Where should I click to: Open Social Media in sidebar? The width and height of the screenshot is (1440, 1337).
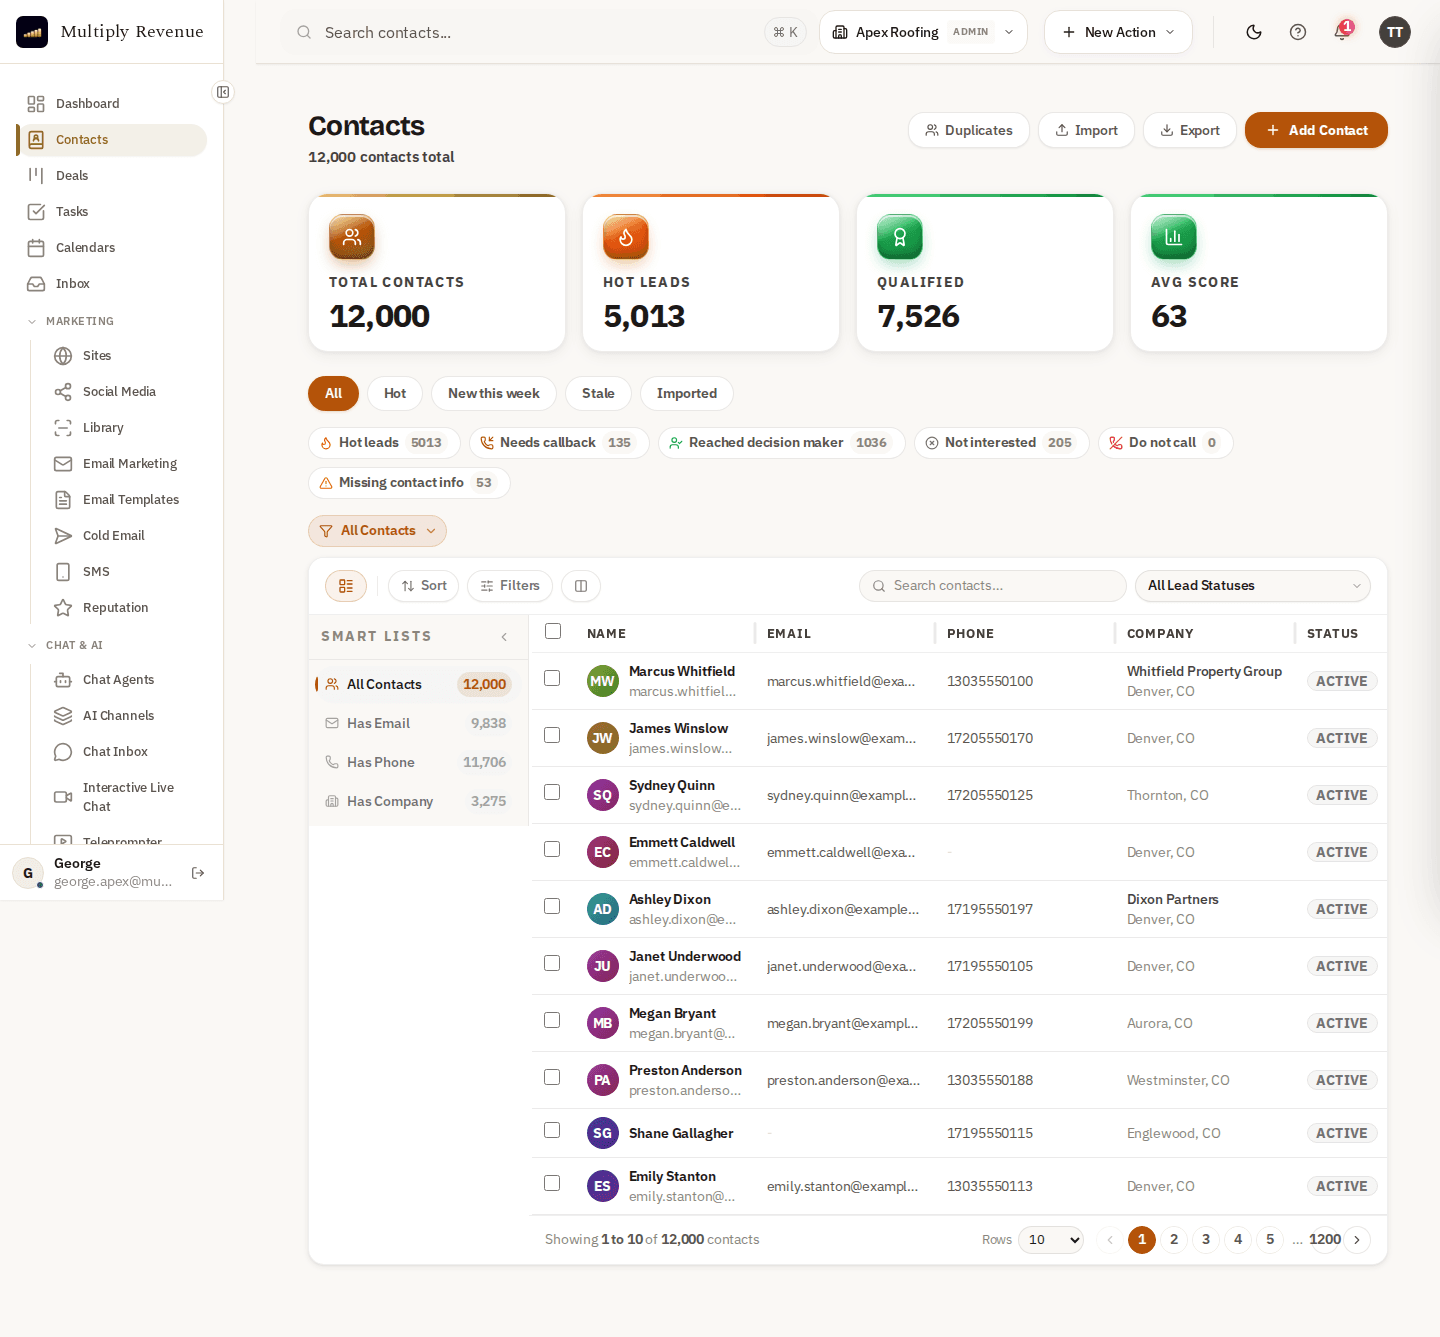tap(125, 392)
